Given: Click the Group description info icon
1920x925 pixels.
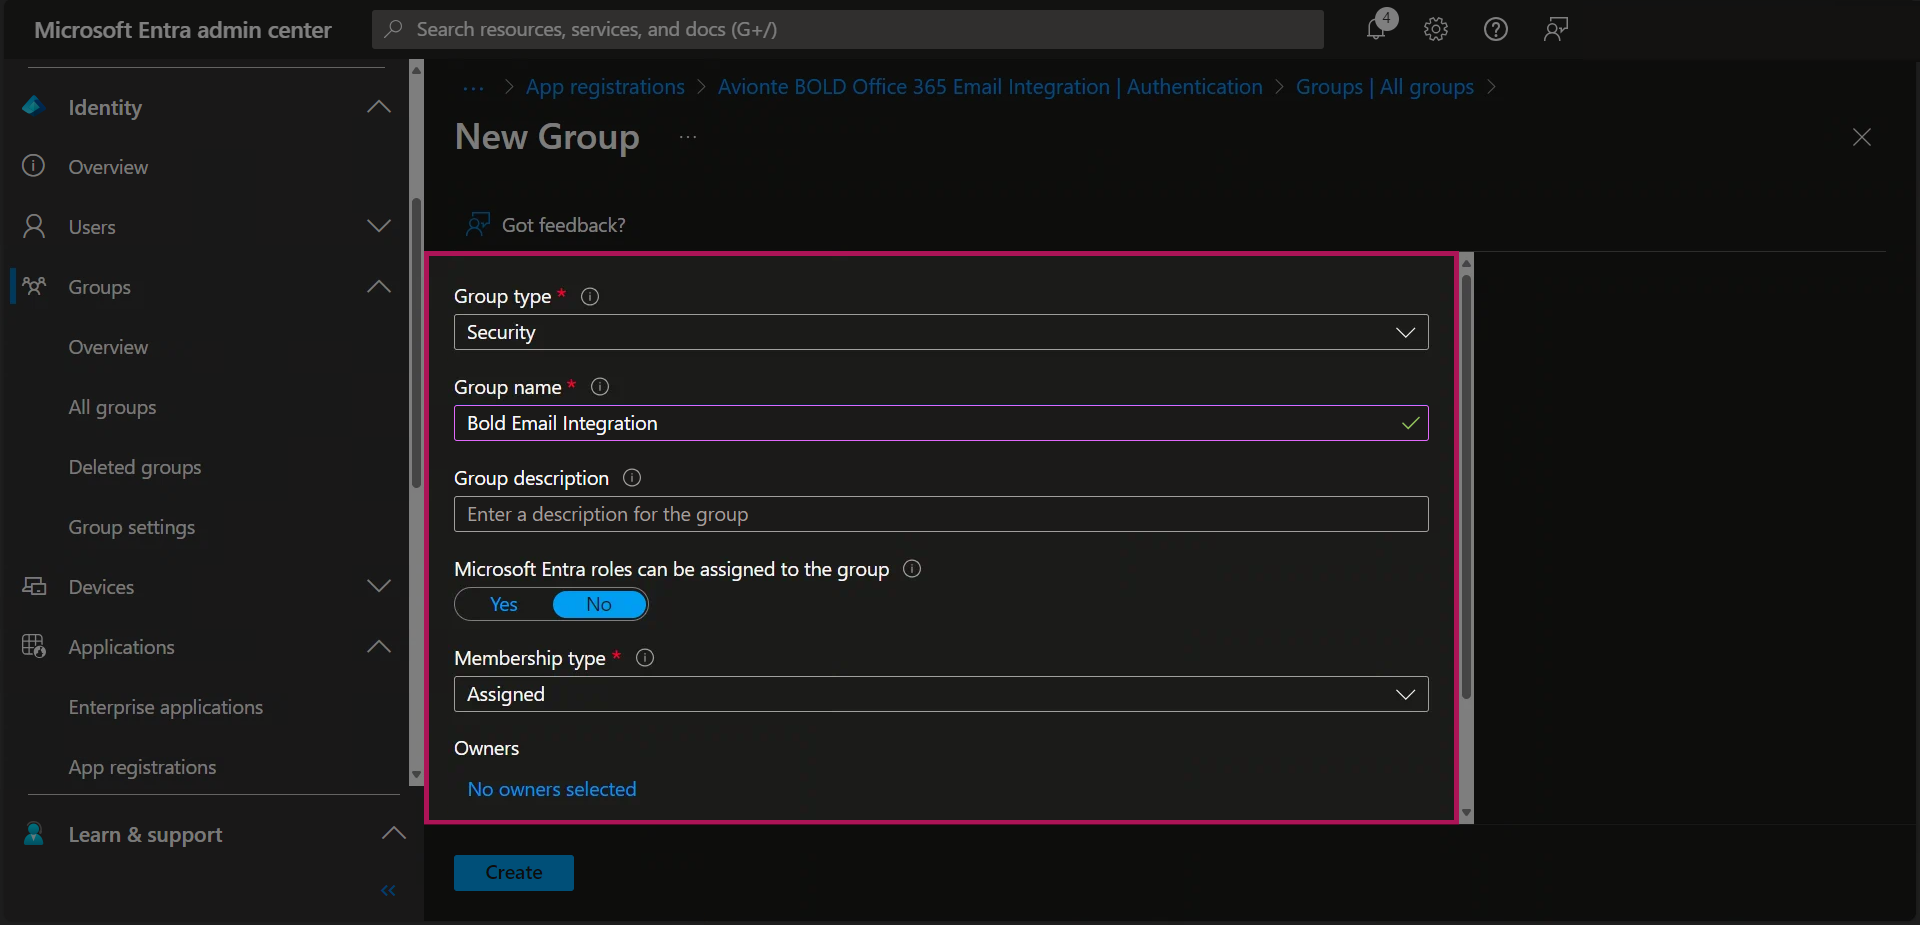Looking at the screenshot, I should tap(632, 478).
